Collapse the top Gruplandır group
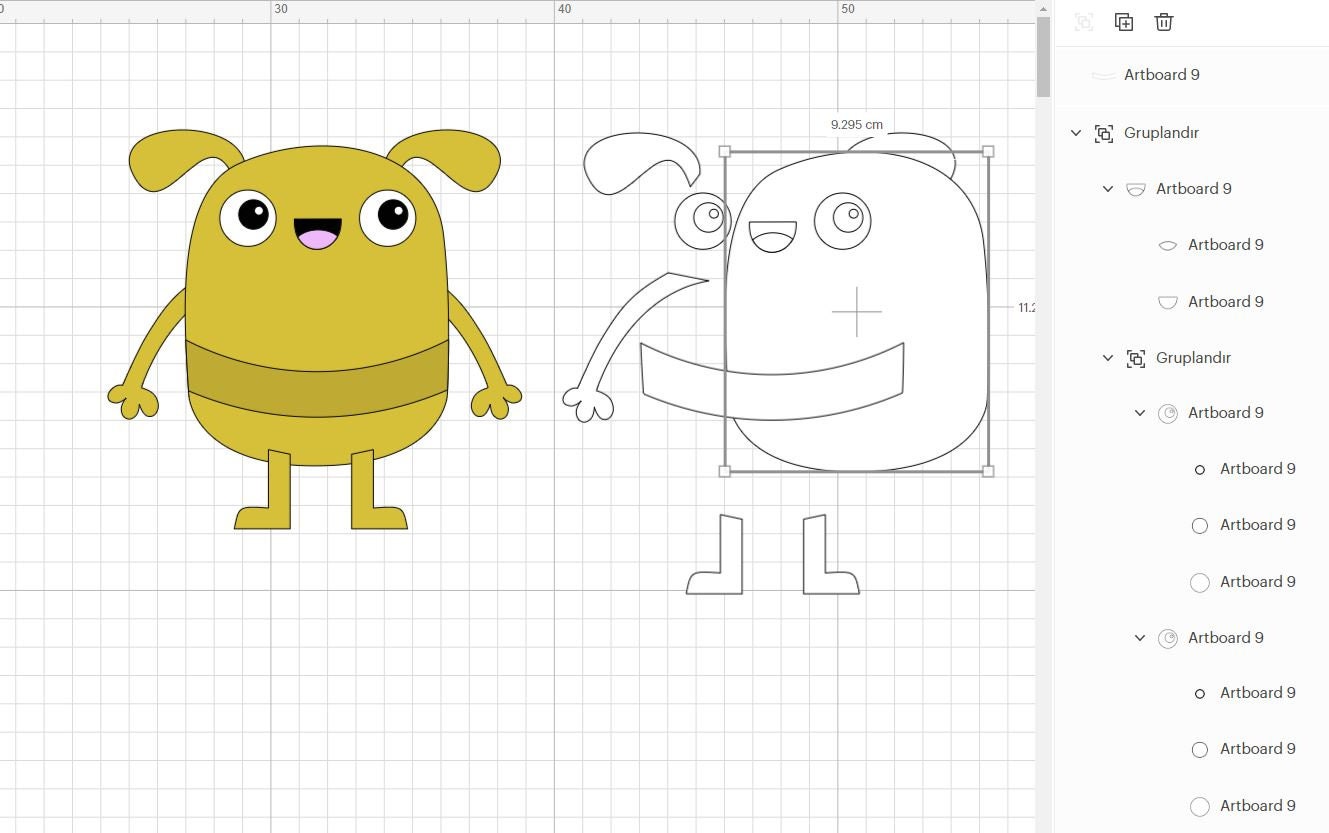The width and height of the screenshot is (1329, 833). (x=1076, y=132)
